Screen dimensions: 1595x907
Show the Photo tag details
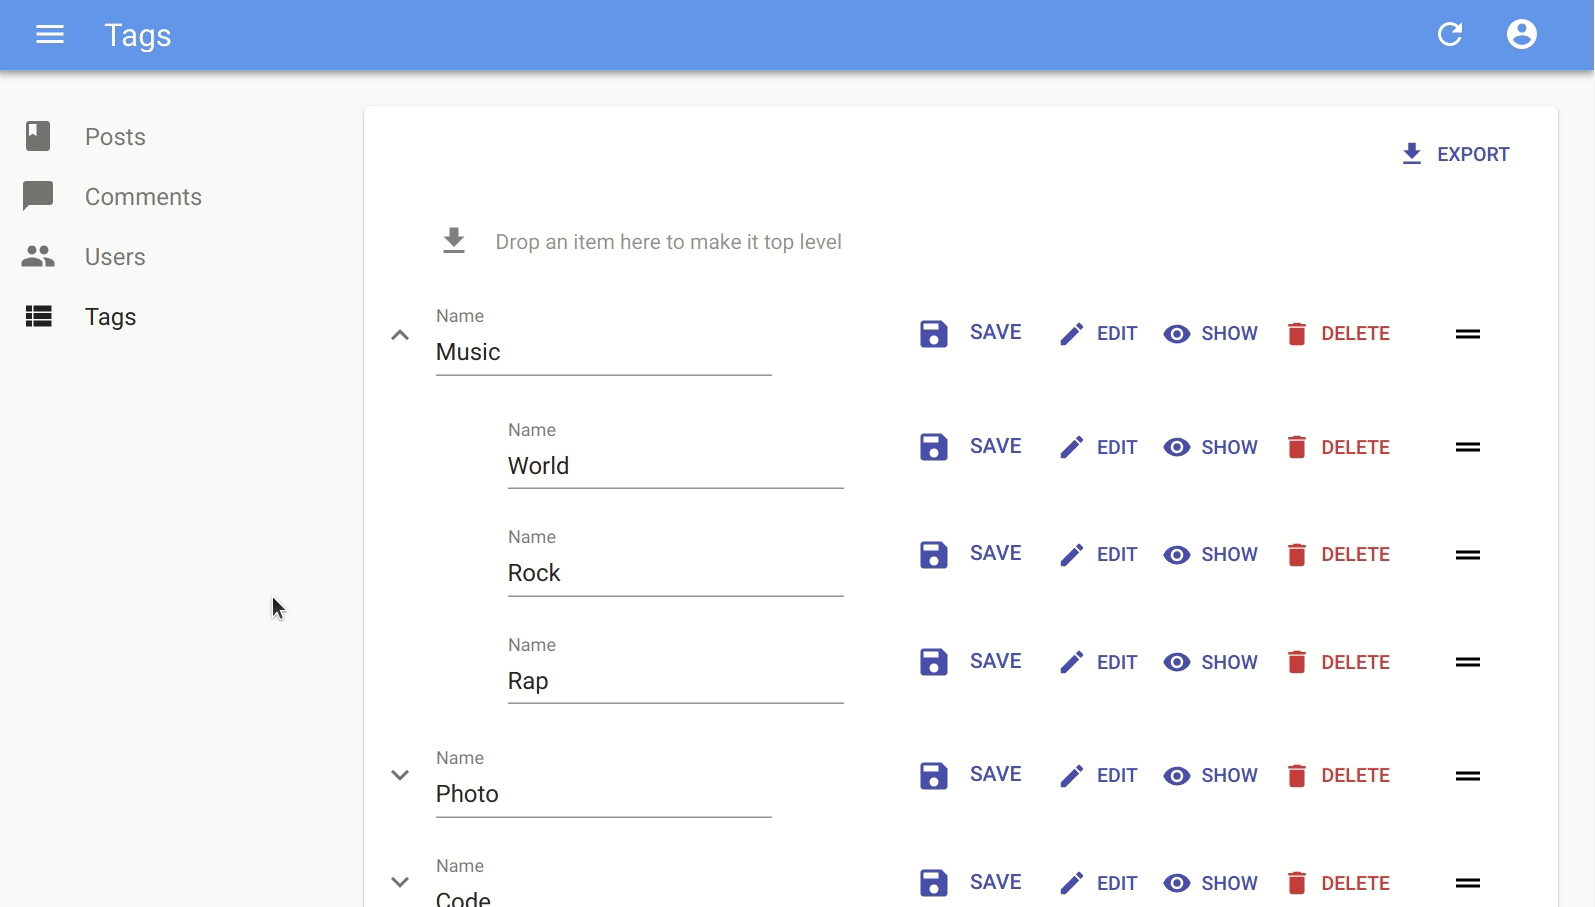(x=1211, y=776)
